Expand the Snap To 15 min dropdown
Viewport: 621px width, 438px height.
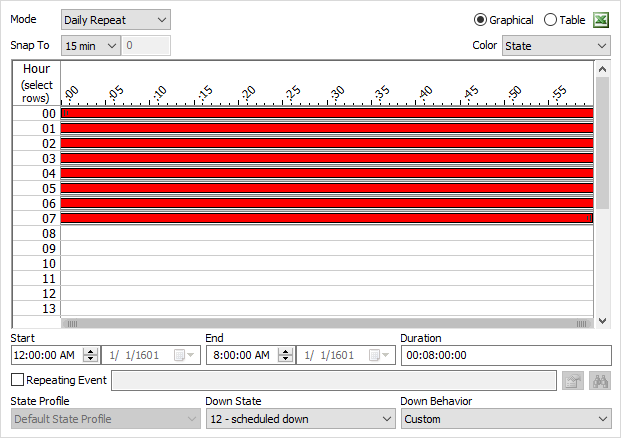[x=90, y=45]
